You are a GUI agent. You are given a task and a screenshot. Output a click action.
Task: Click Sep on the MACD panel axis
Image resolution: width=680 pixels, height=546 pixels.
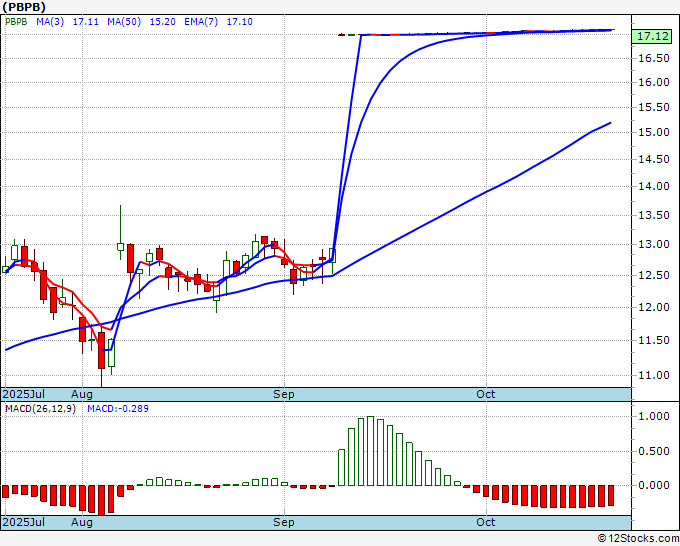click(x=284, y=523)
